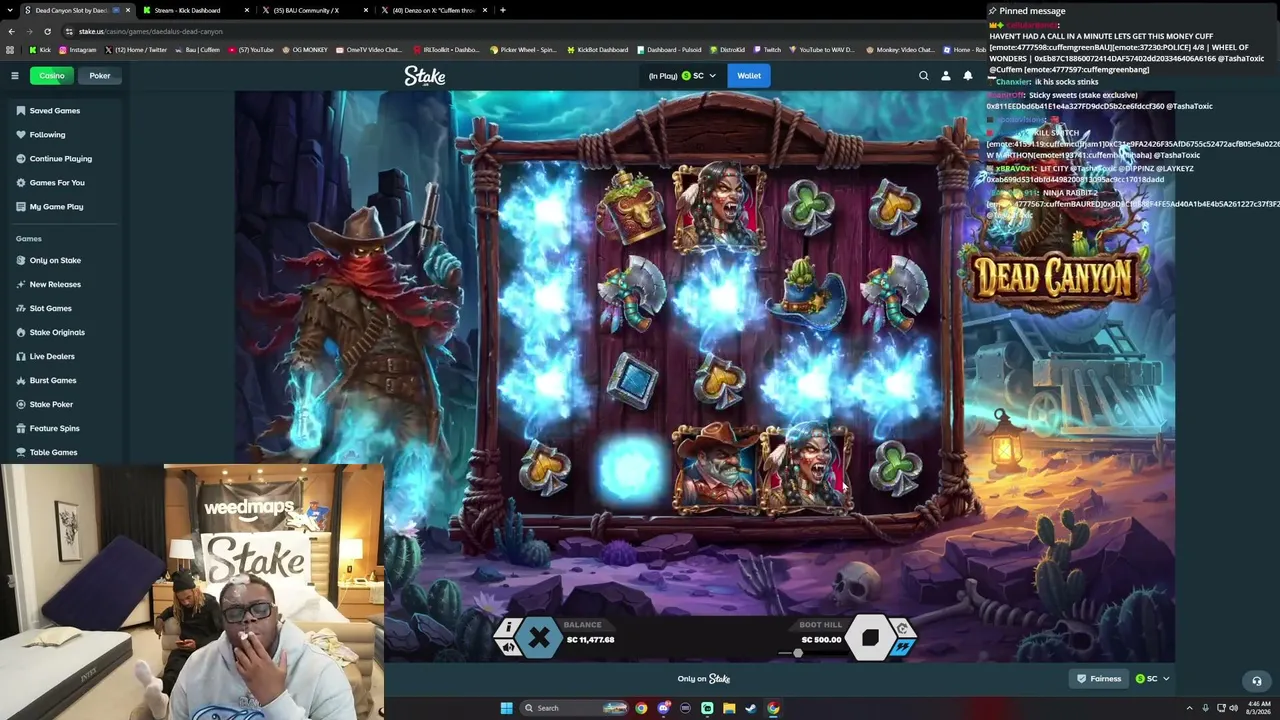The image size is (1280, 720).
Task: Select Continue Playing in the sidebar
Action: click(x=62, y=159)
